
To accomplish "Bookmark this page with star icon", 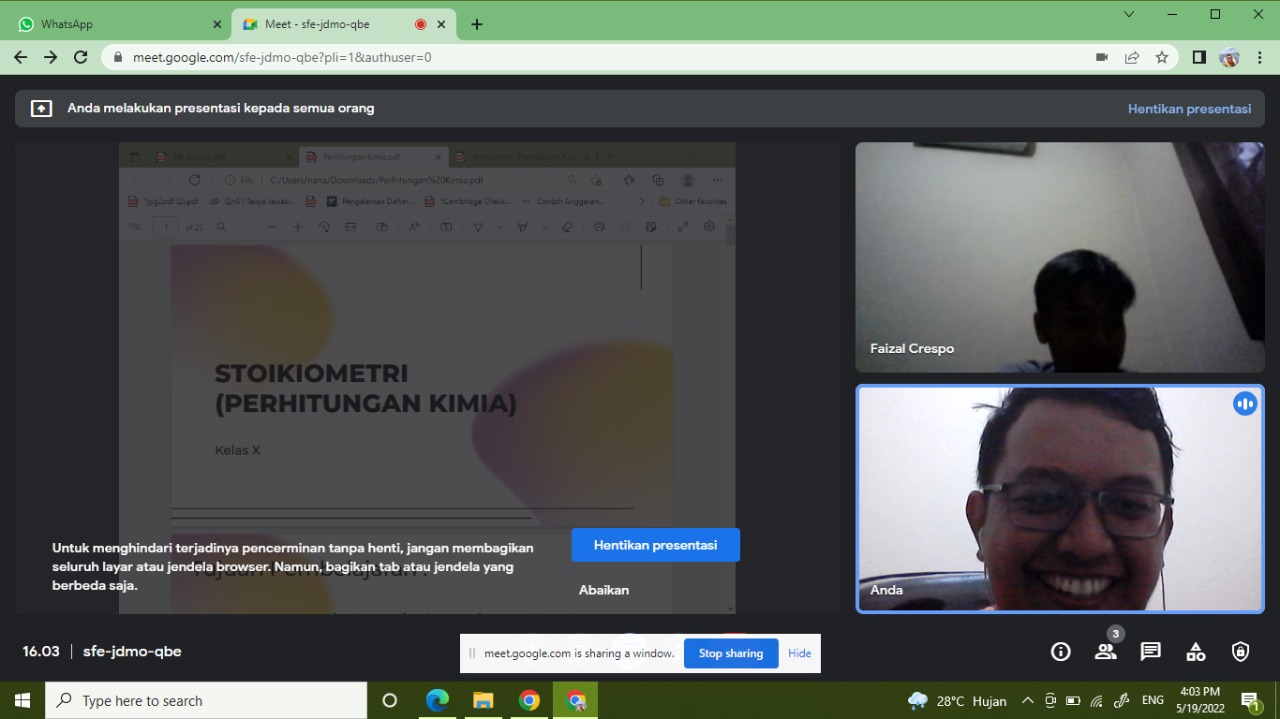I will pos(1162,57).
